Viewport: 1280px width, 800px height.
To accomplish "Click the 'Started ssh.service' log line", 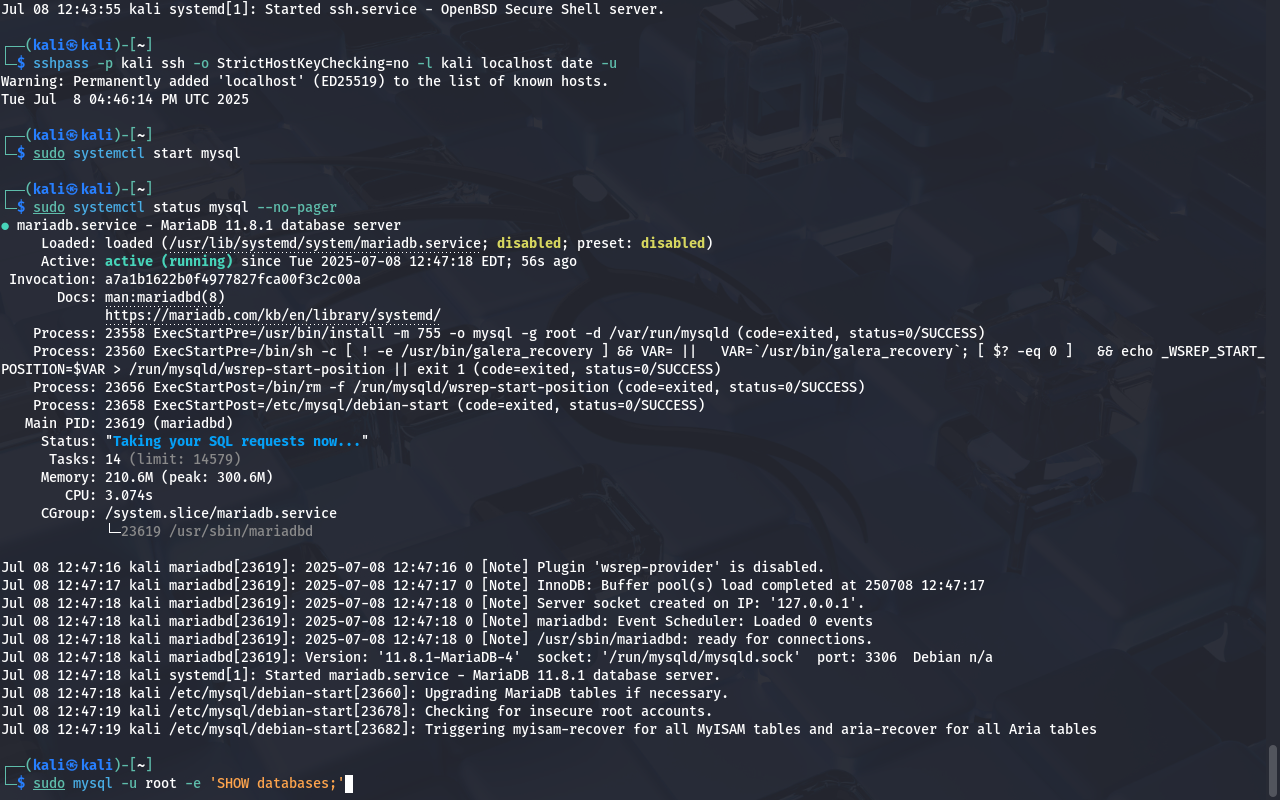I will (333, 9).
